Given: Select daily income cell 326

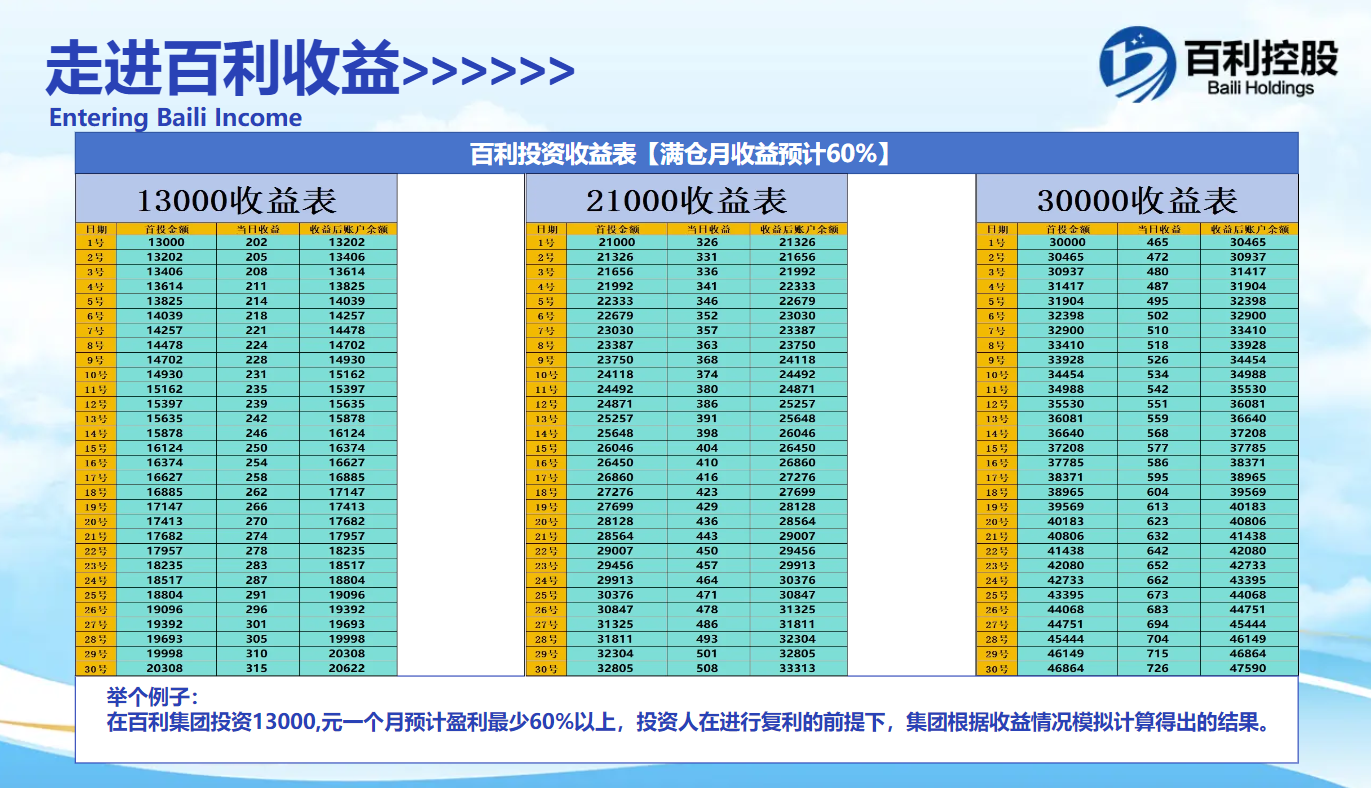Looking at the screenshot, I should click(x=708, y=242).
